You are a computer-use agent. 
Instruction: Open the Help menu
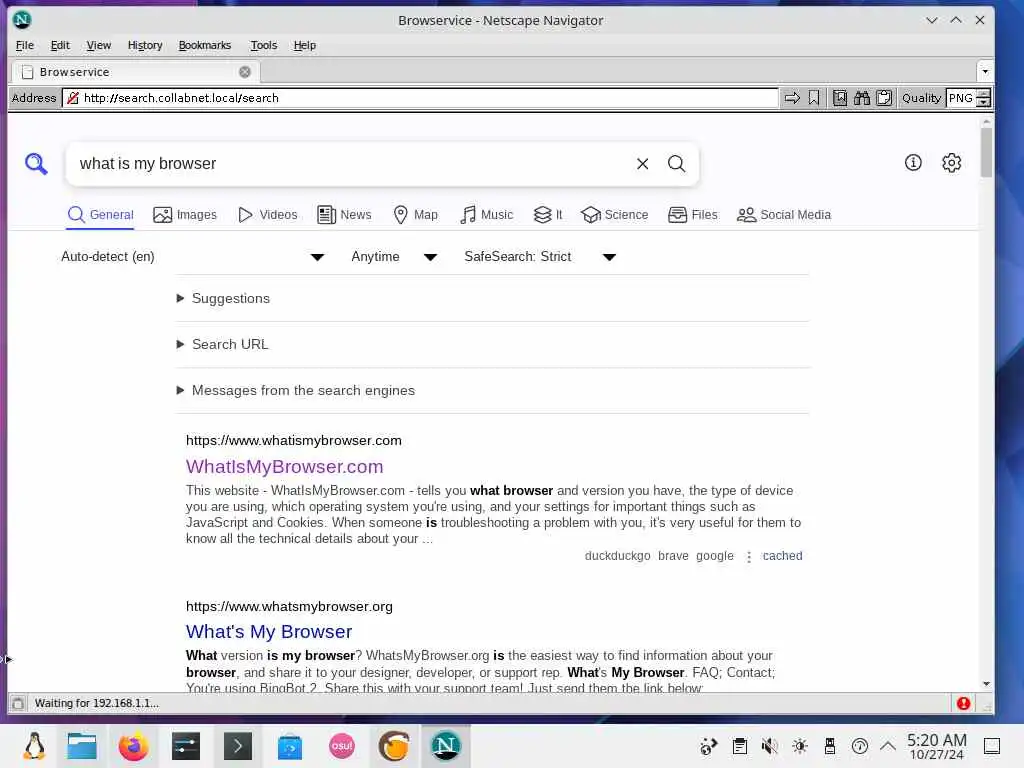click(304, 45)
